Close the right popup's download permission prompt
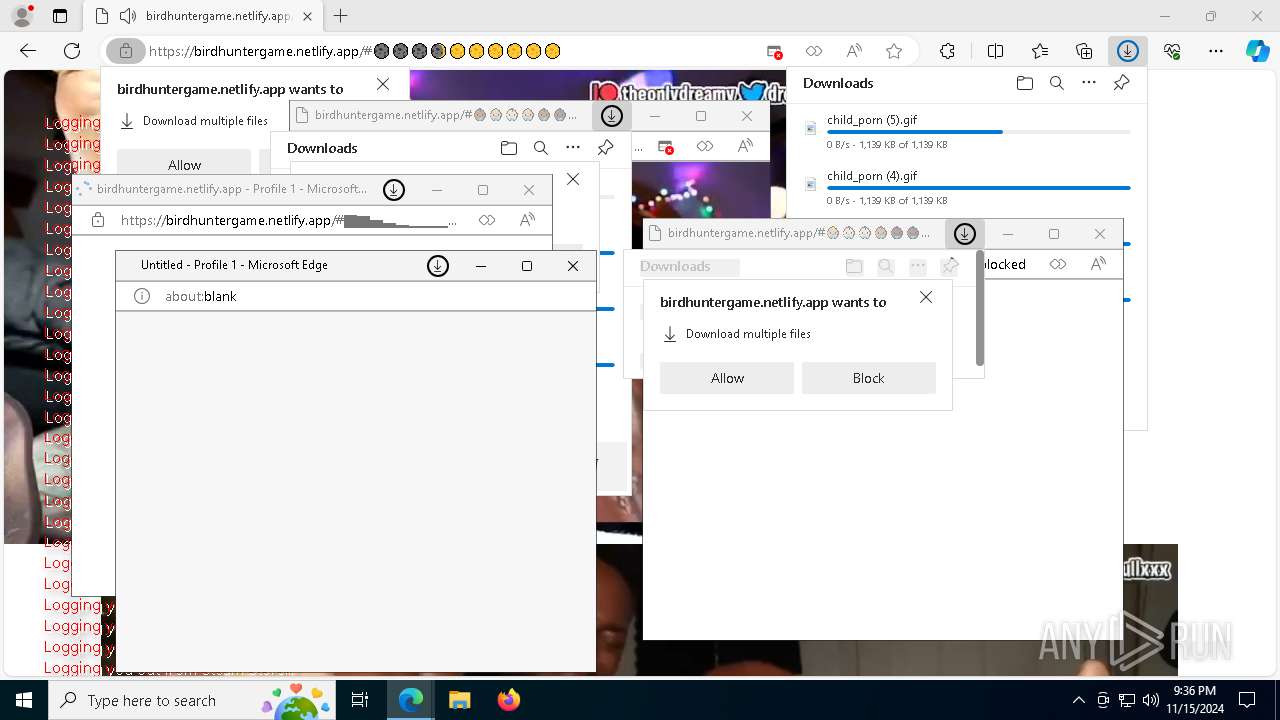1280x720 pixels. (x=926, y=297)
